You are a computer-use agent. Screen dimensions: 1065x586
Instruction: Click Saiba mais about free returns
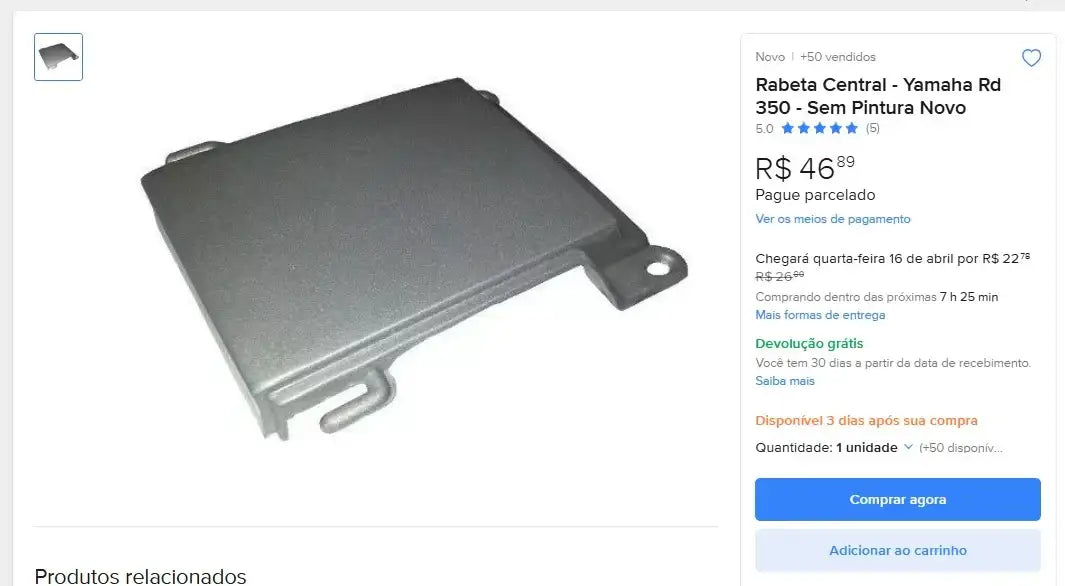pyautogui.click(x=784, y=381)
